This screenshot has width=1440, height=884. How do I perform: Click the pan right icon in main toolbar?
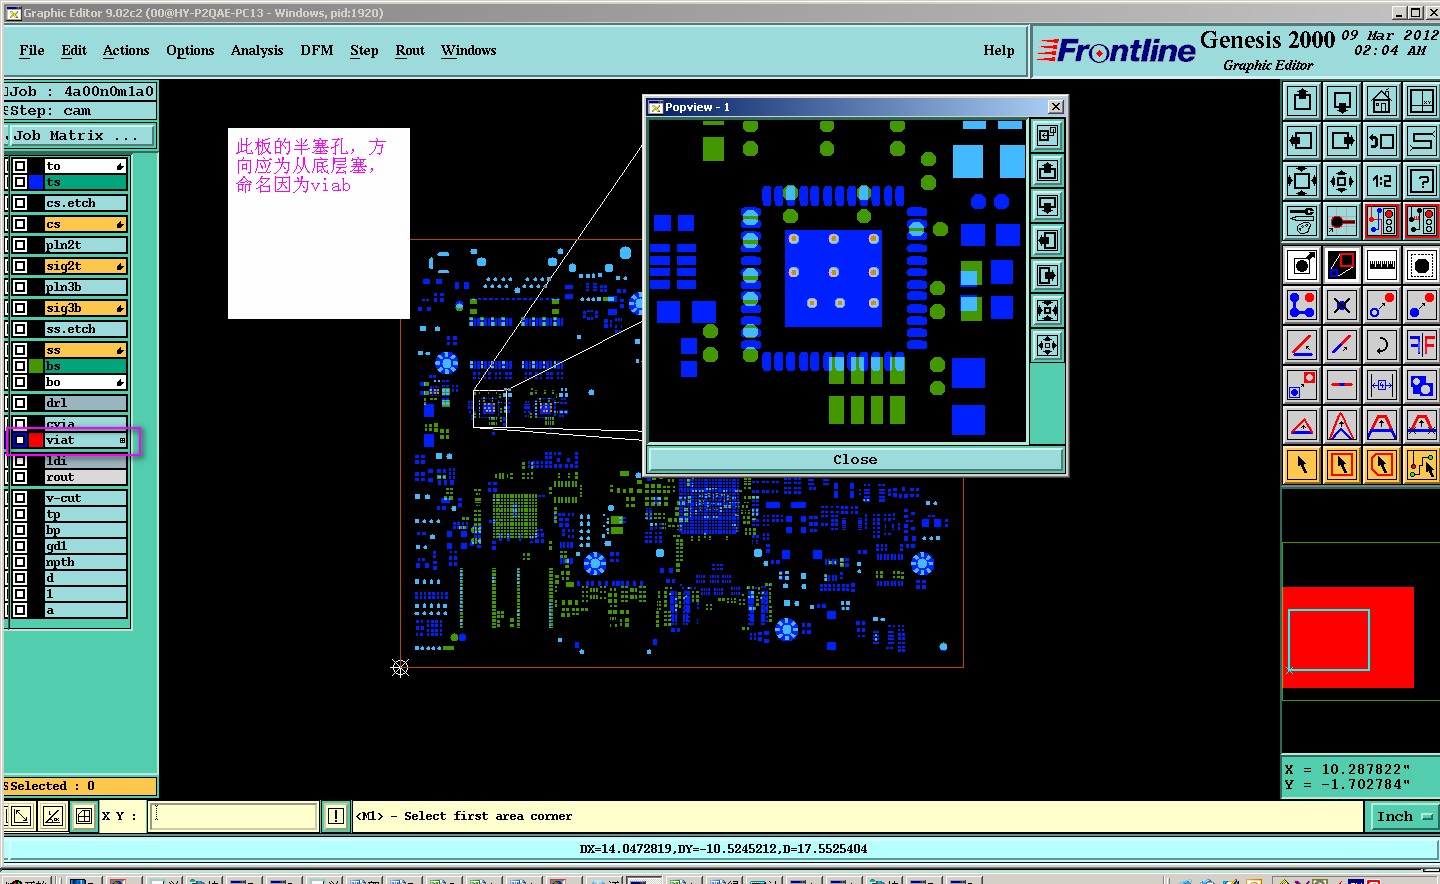coord(1341,141)
